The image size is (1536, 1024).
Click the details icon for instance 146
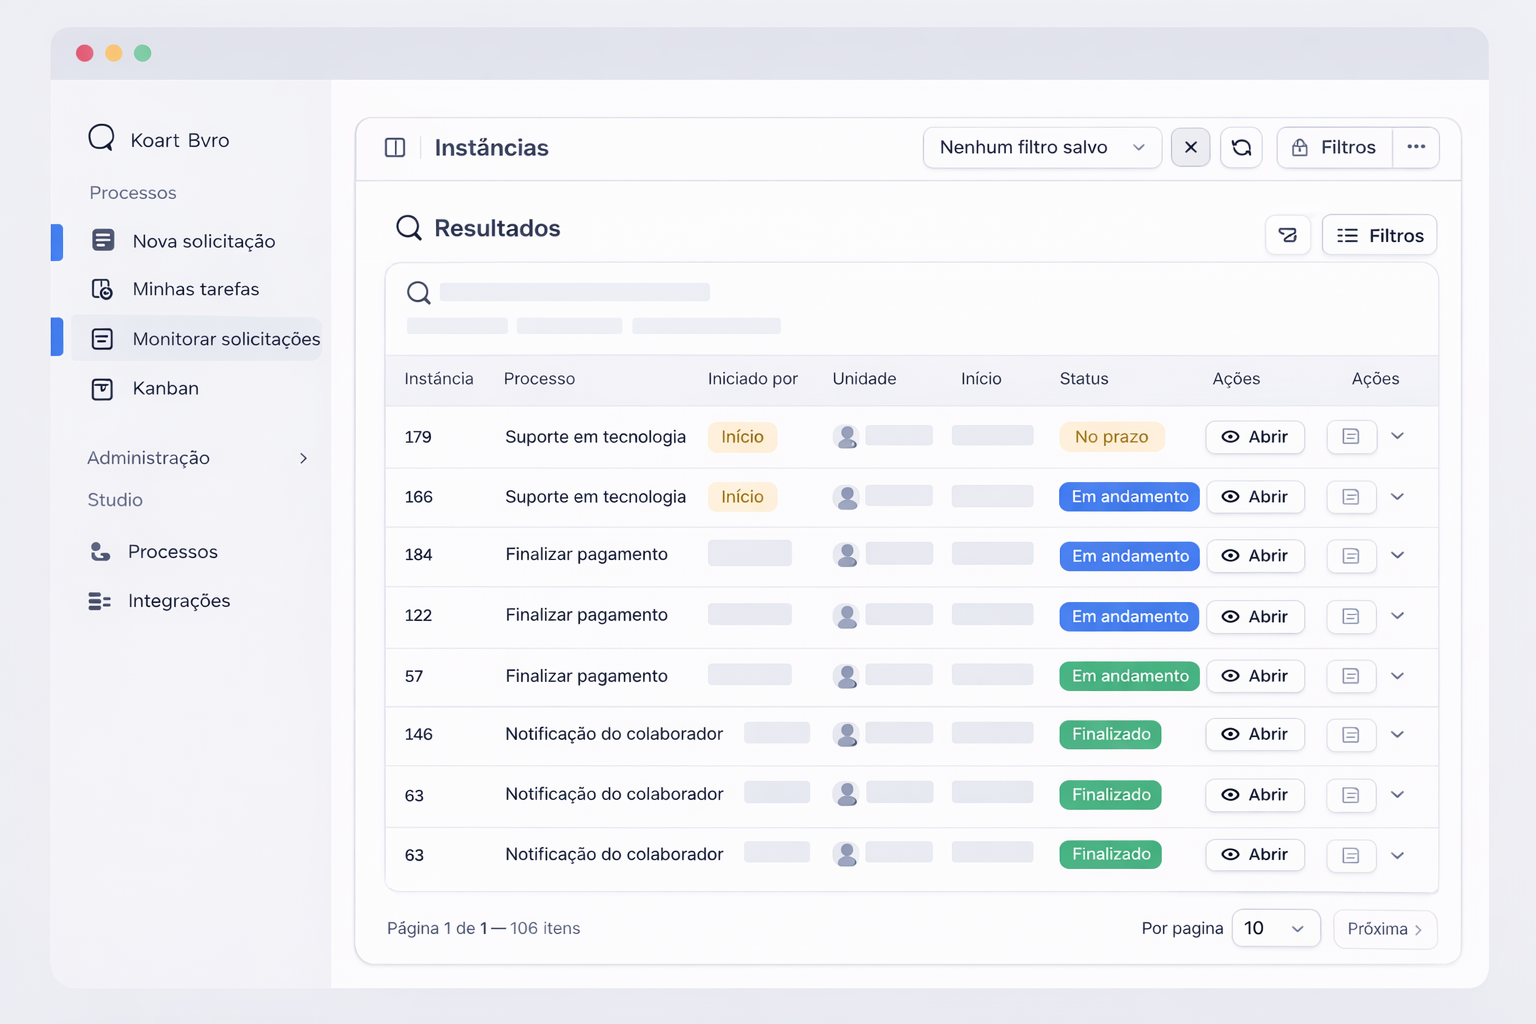point(1350,735)
